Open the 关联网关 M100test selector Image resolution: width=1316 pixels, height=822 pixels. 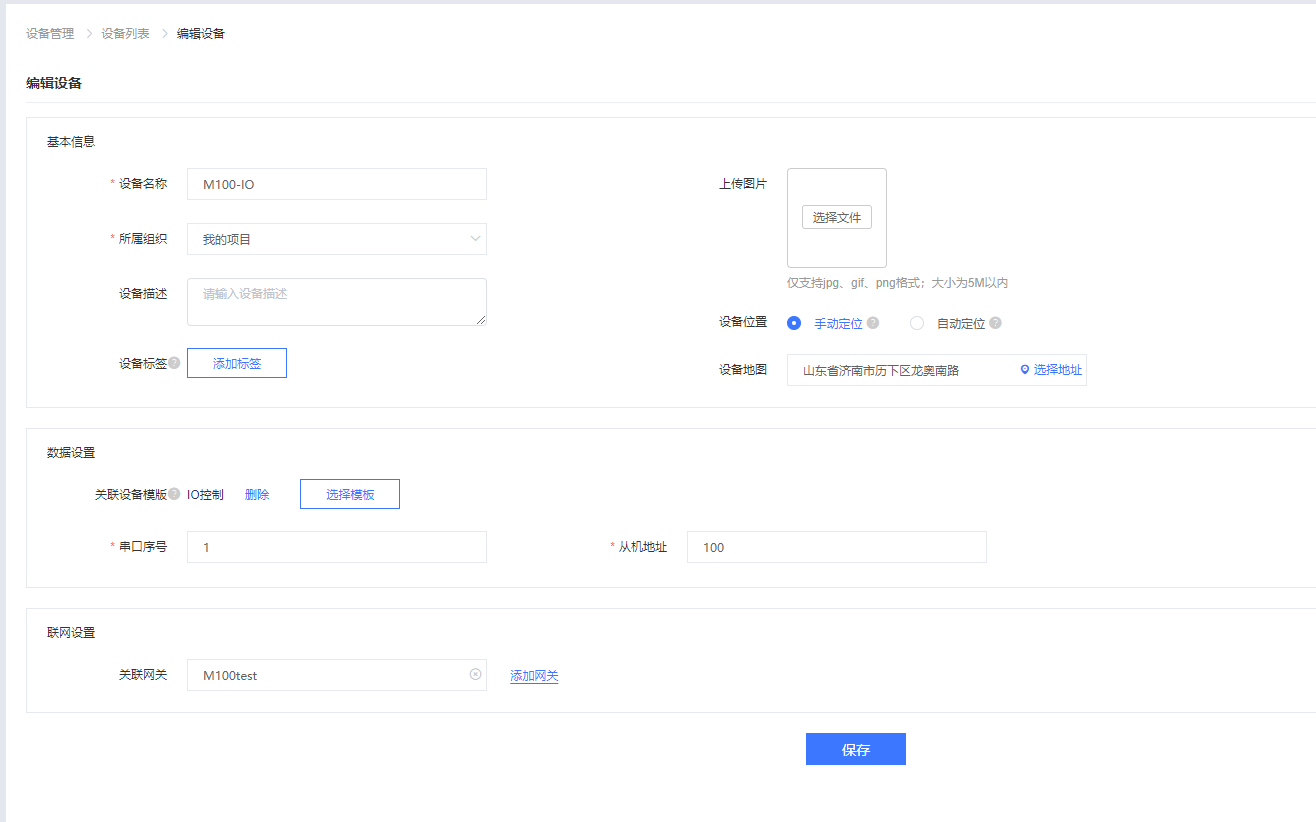pos(325,675)
